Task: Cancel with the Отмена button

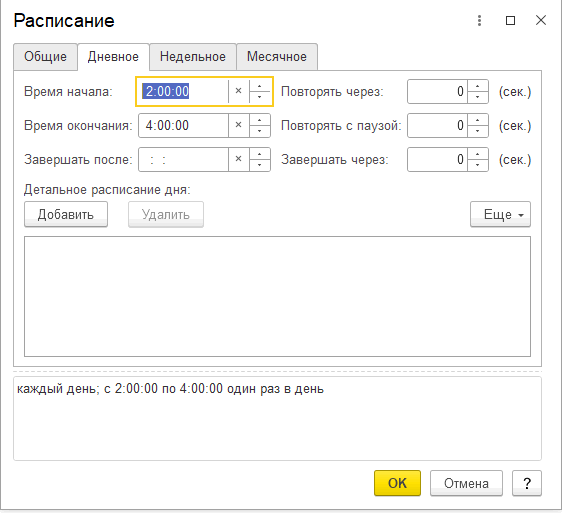Action: tap(466, 483)
